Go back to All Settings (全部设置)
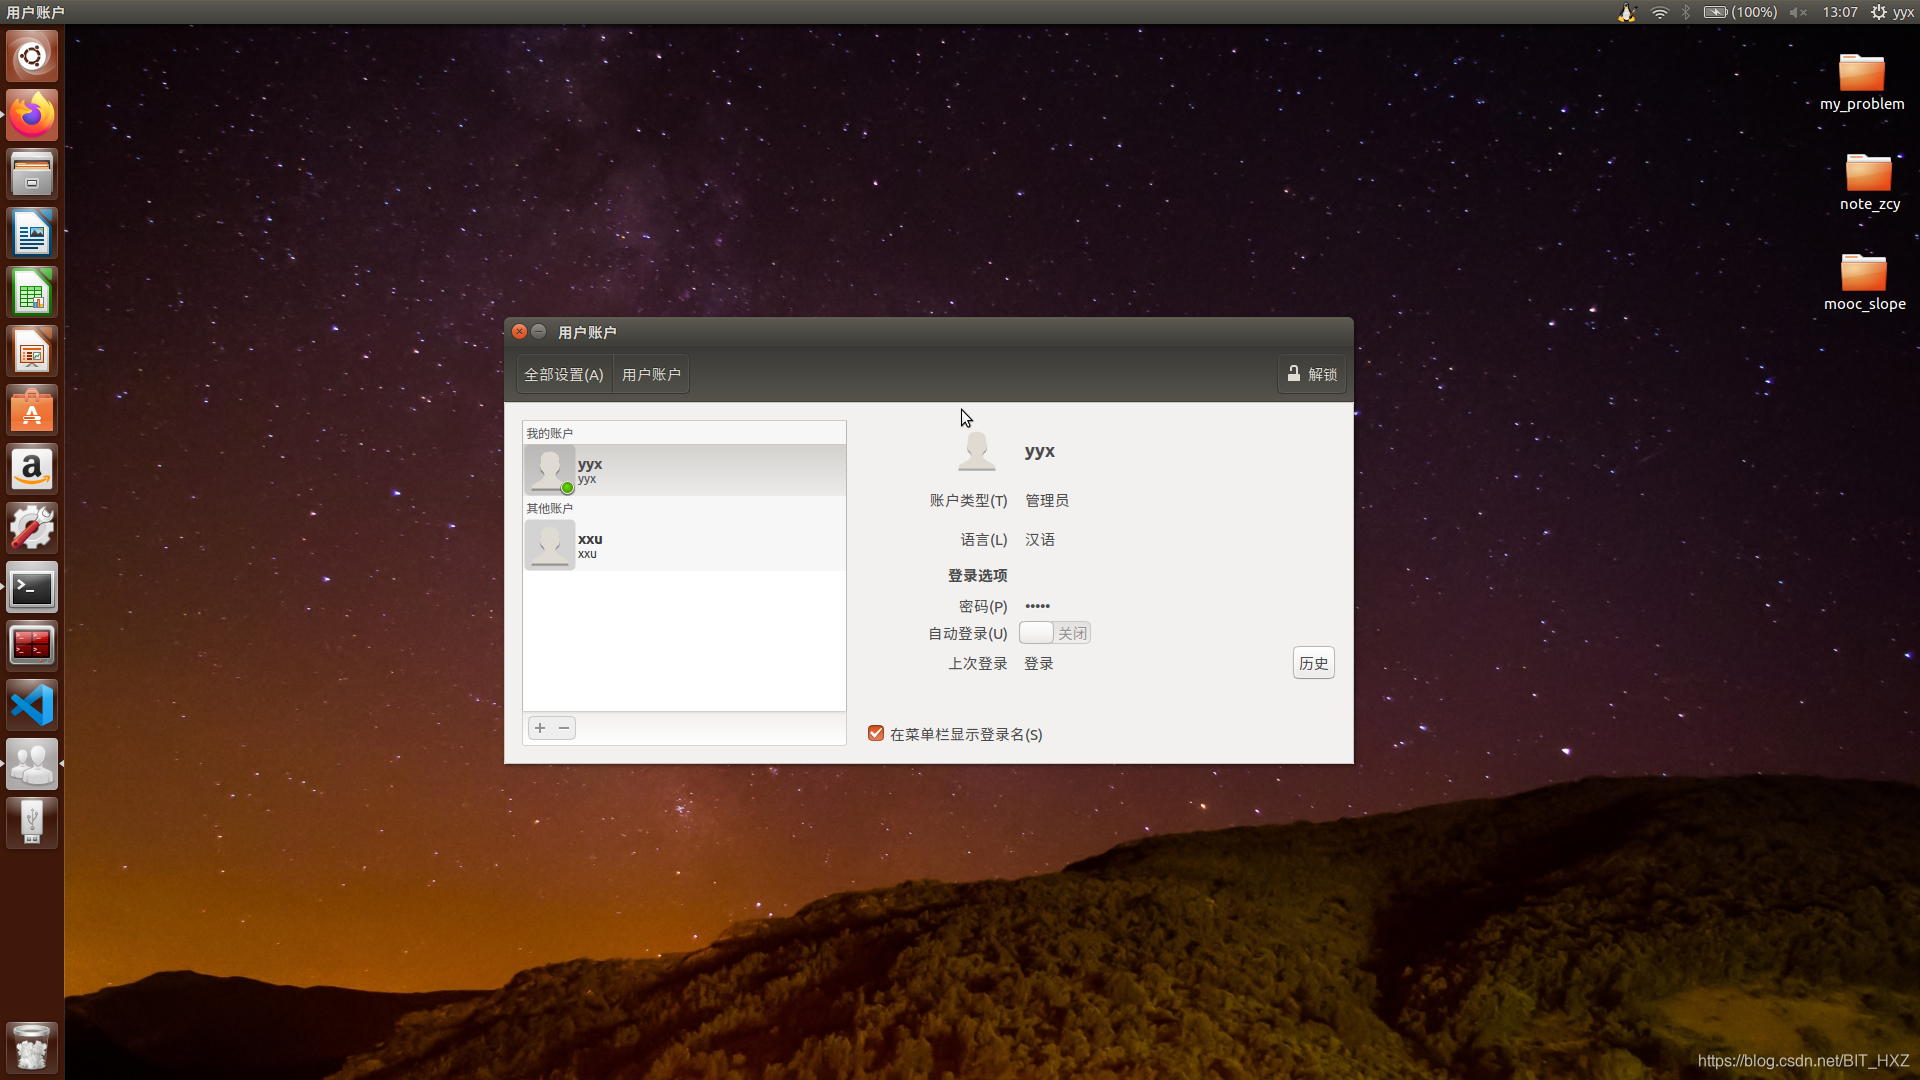 coord(564,374)
